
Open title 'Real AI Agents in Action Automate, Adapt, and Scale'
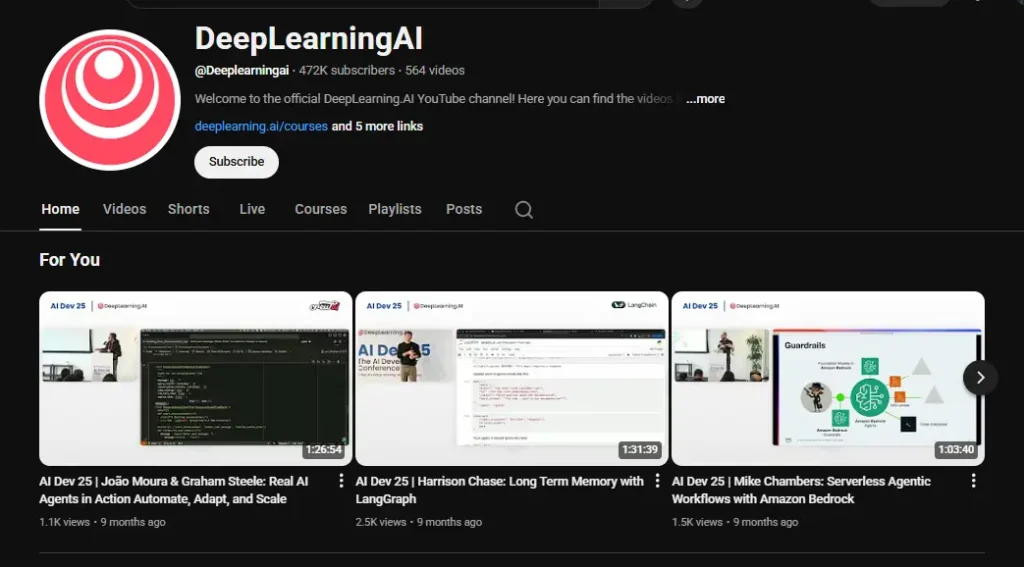pos(174,490)
